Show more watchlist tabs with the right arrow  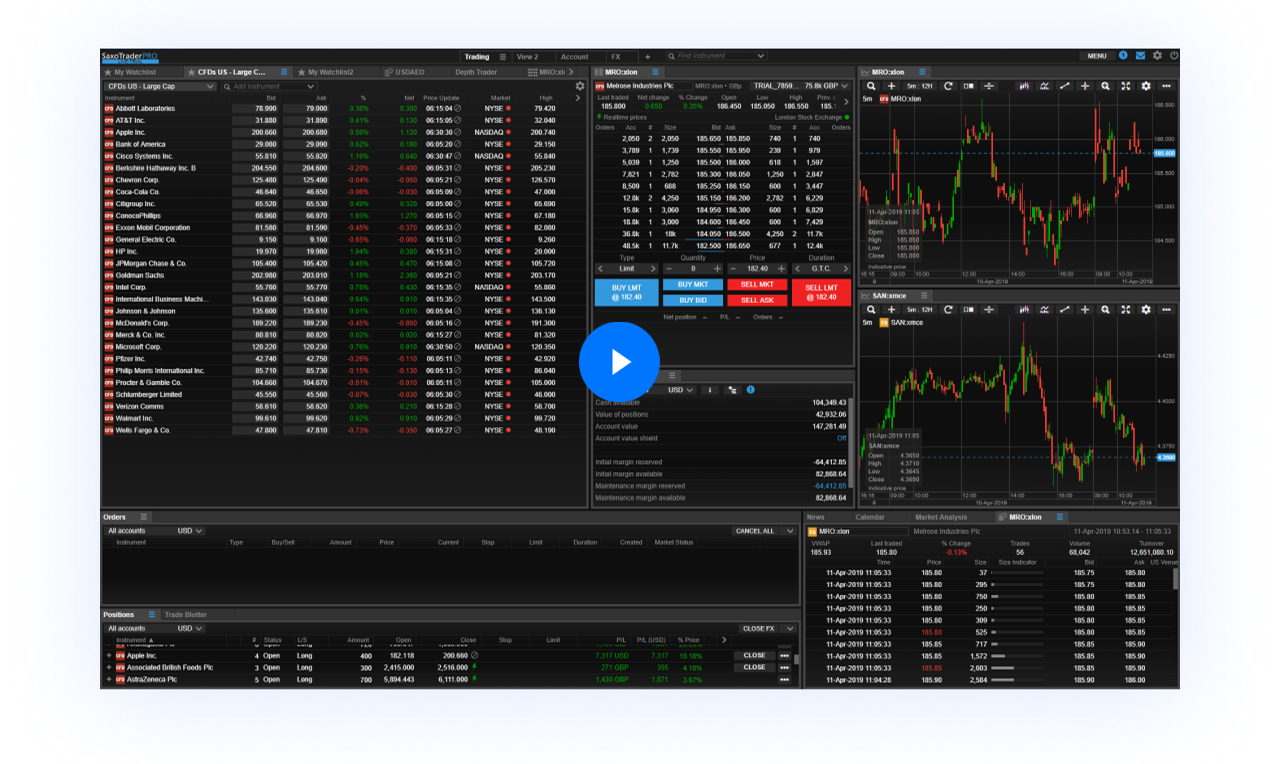[x=572, y=72]
